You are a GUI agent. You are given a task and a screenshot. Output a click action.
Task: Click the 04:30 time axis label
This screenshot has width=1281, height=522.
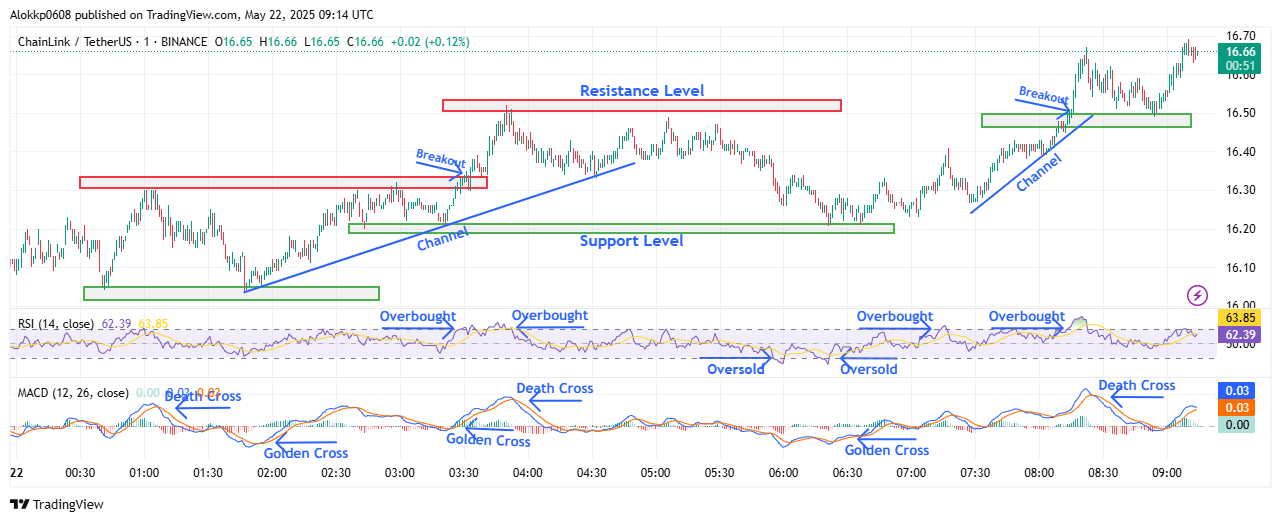tap(591, 472)
